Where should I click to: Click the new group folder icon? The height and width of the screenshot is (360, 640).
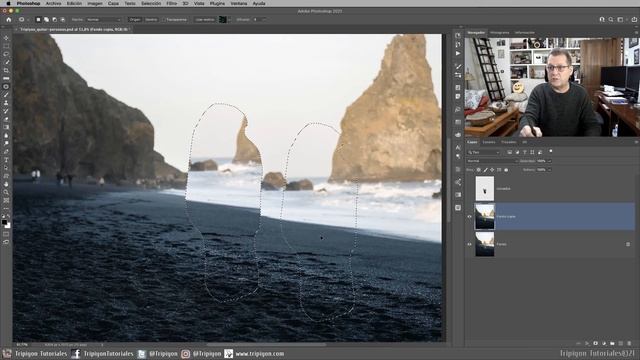(612, 344)
